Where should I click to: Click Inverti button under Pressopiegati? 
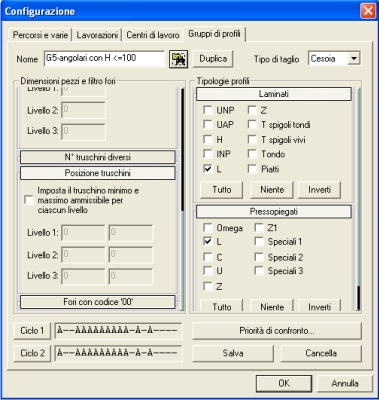[319, 305]
